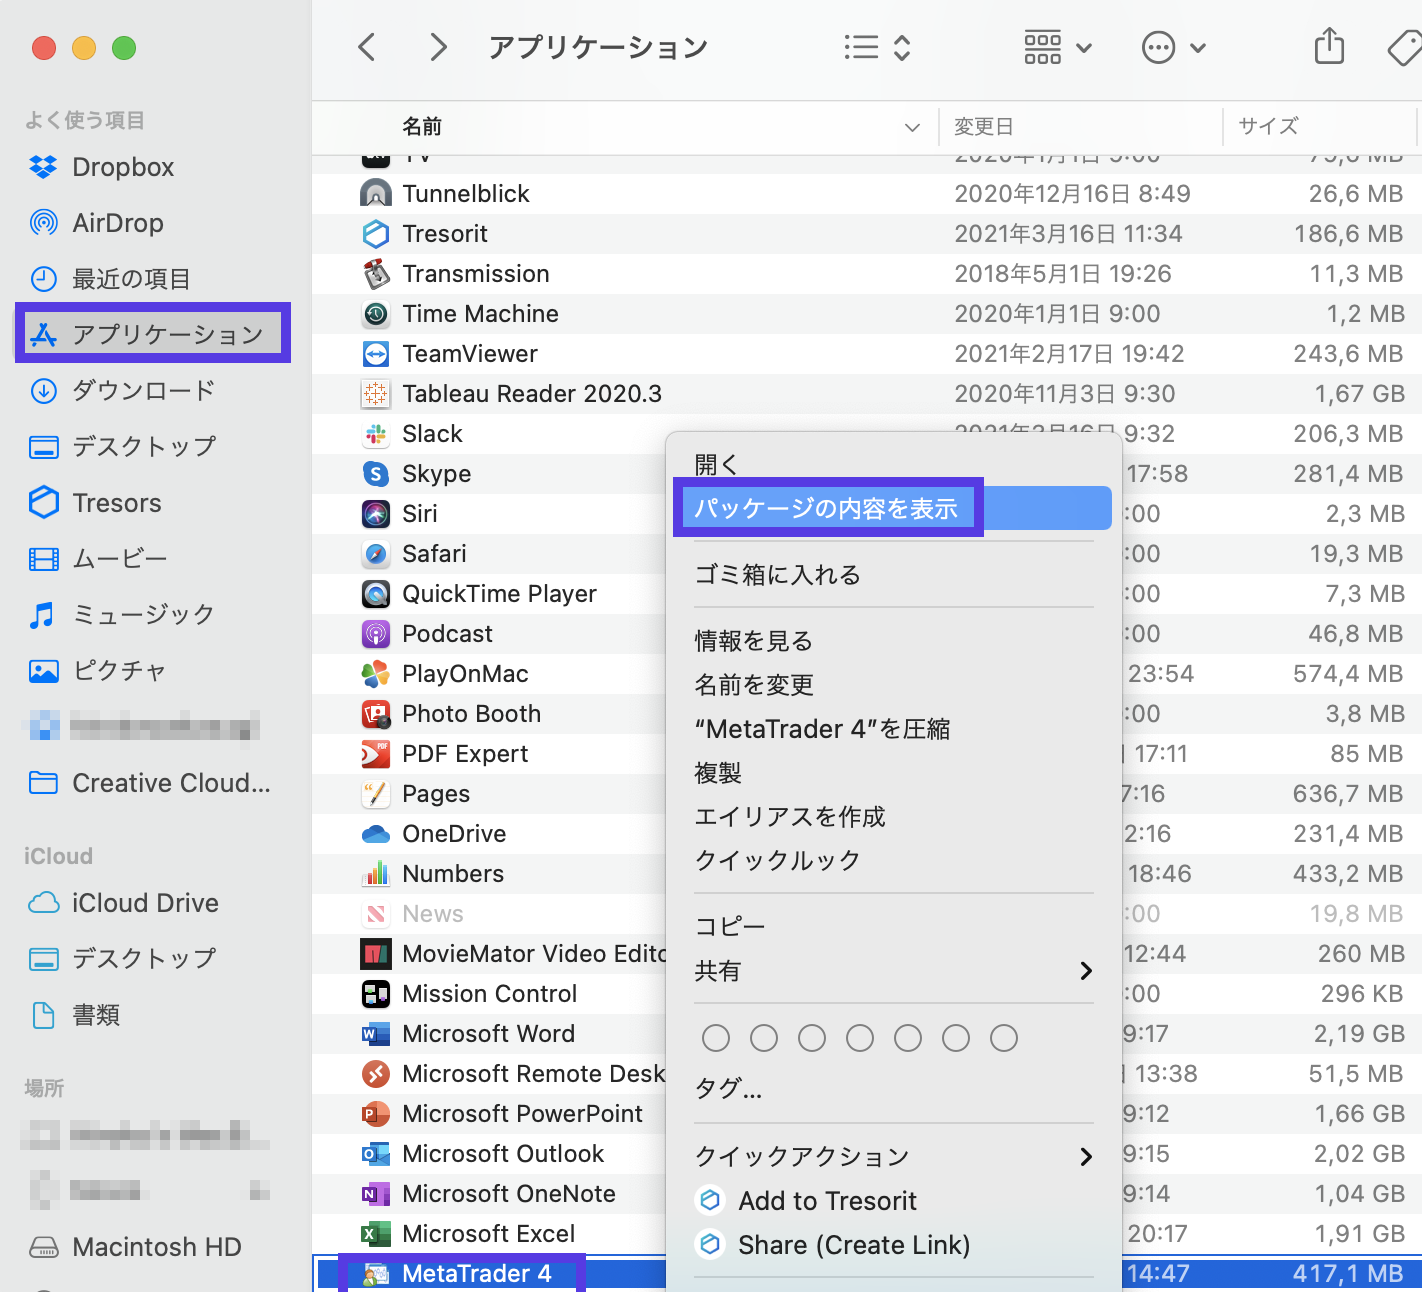The width and height of the screenshot is (1422, 1292).
Task: Select the Time Machine app
Action: pyautogui.click(x=480, y=313)
